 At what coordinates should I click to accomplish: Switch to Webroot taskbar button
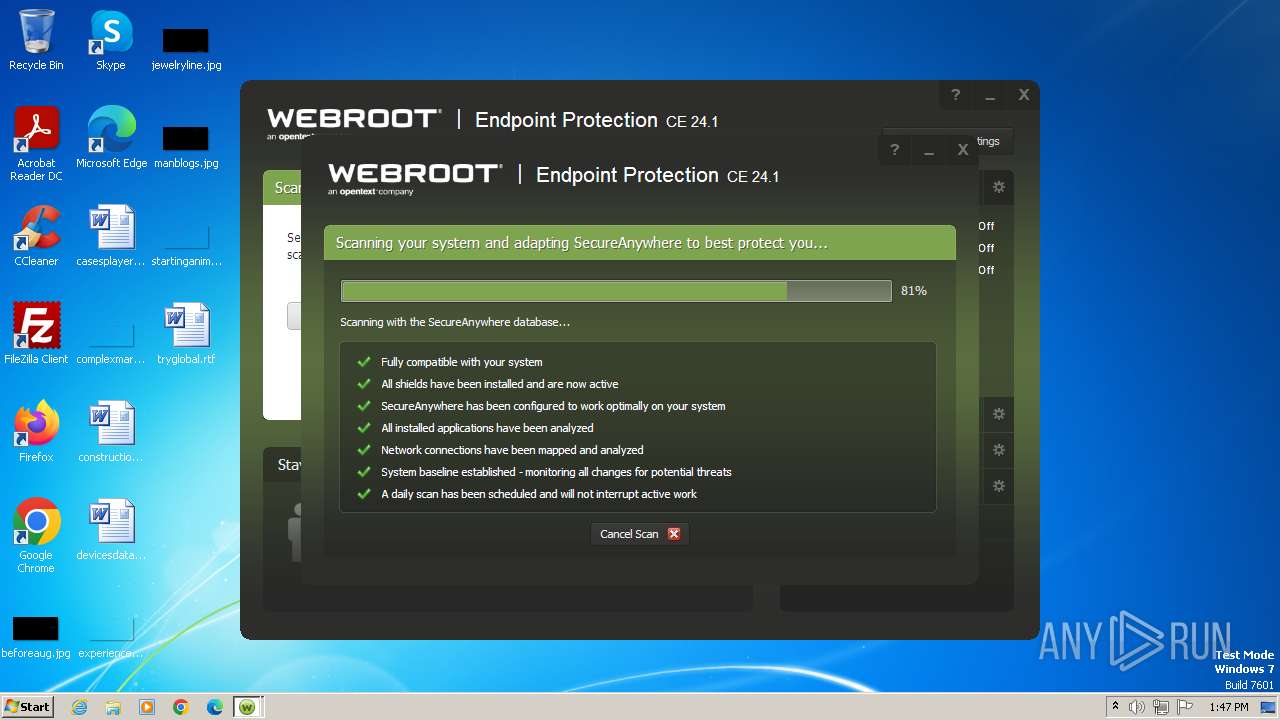point(249,707)
